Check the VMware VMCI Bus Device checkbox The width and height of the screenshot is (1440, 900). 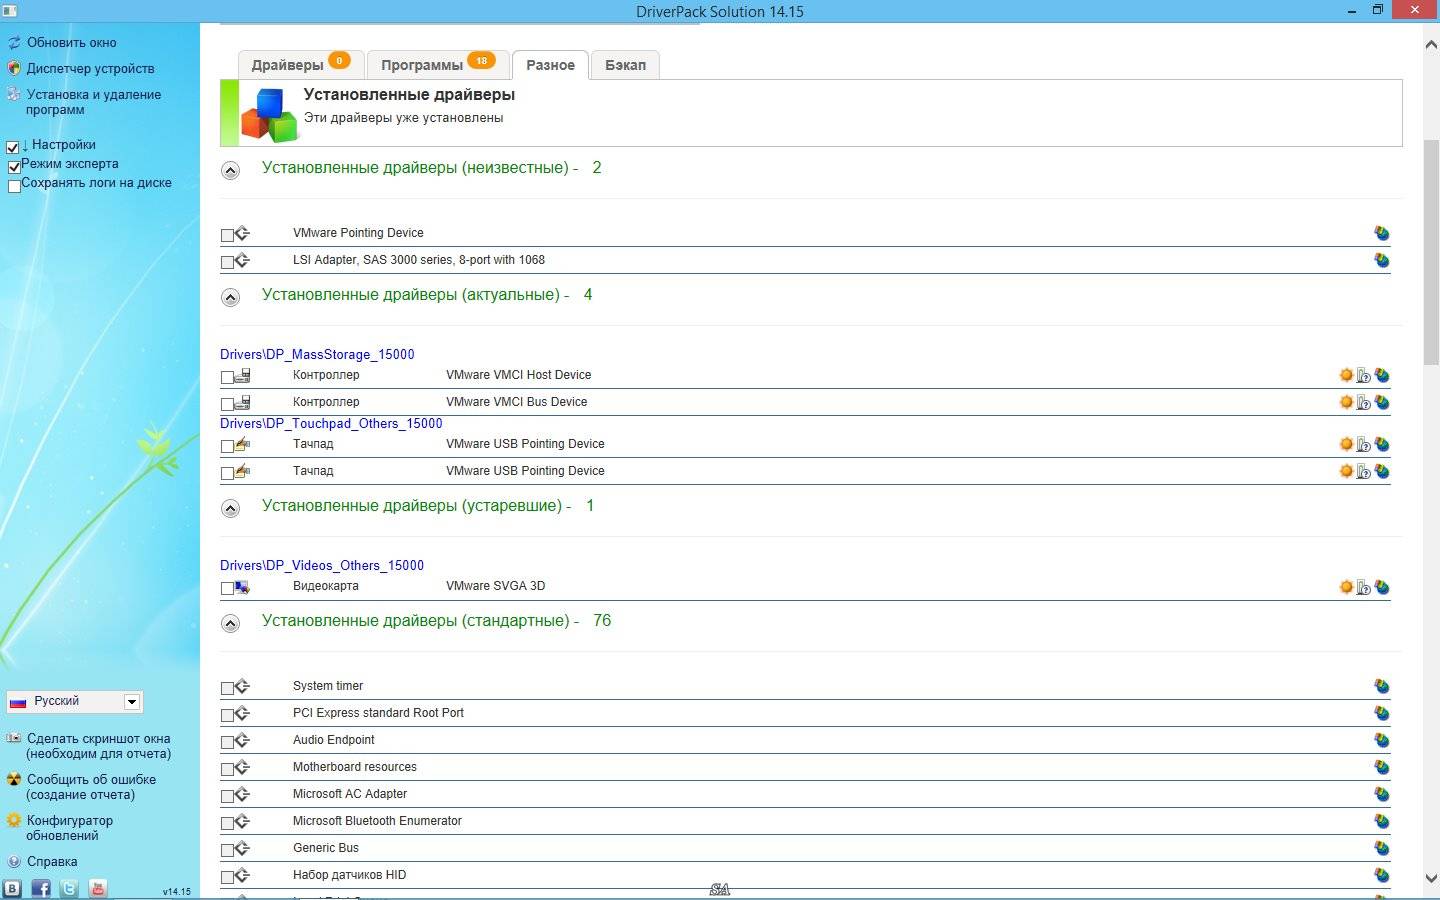click(227, 404)
